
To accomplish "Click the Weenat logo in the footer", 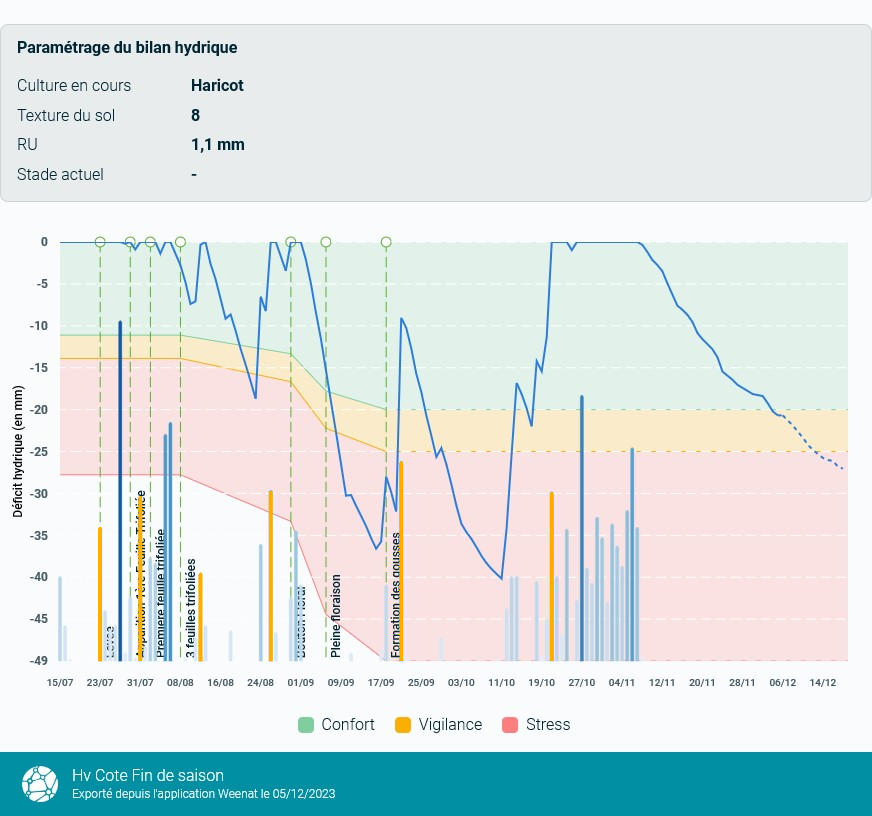I will (40, 784).
